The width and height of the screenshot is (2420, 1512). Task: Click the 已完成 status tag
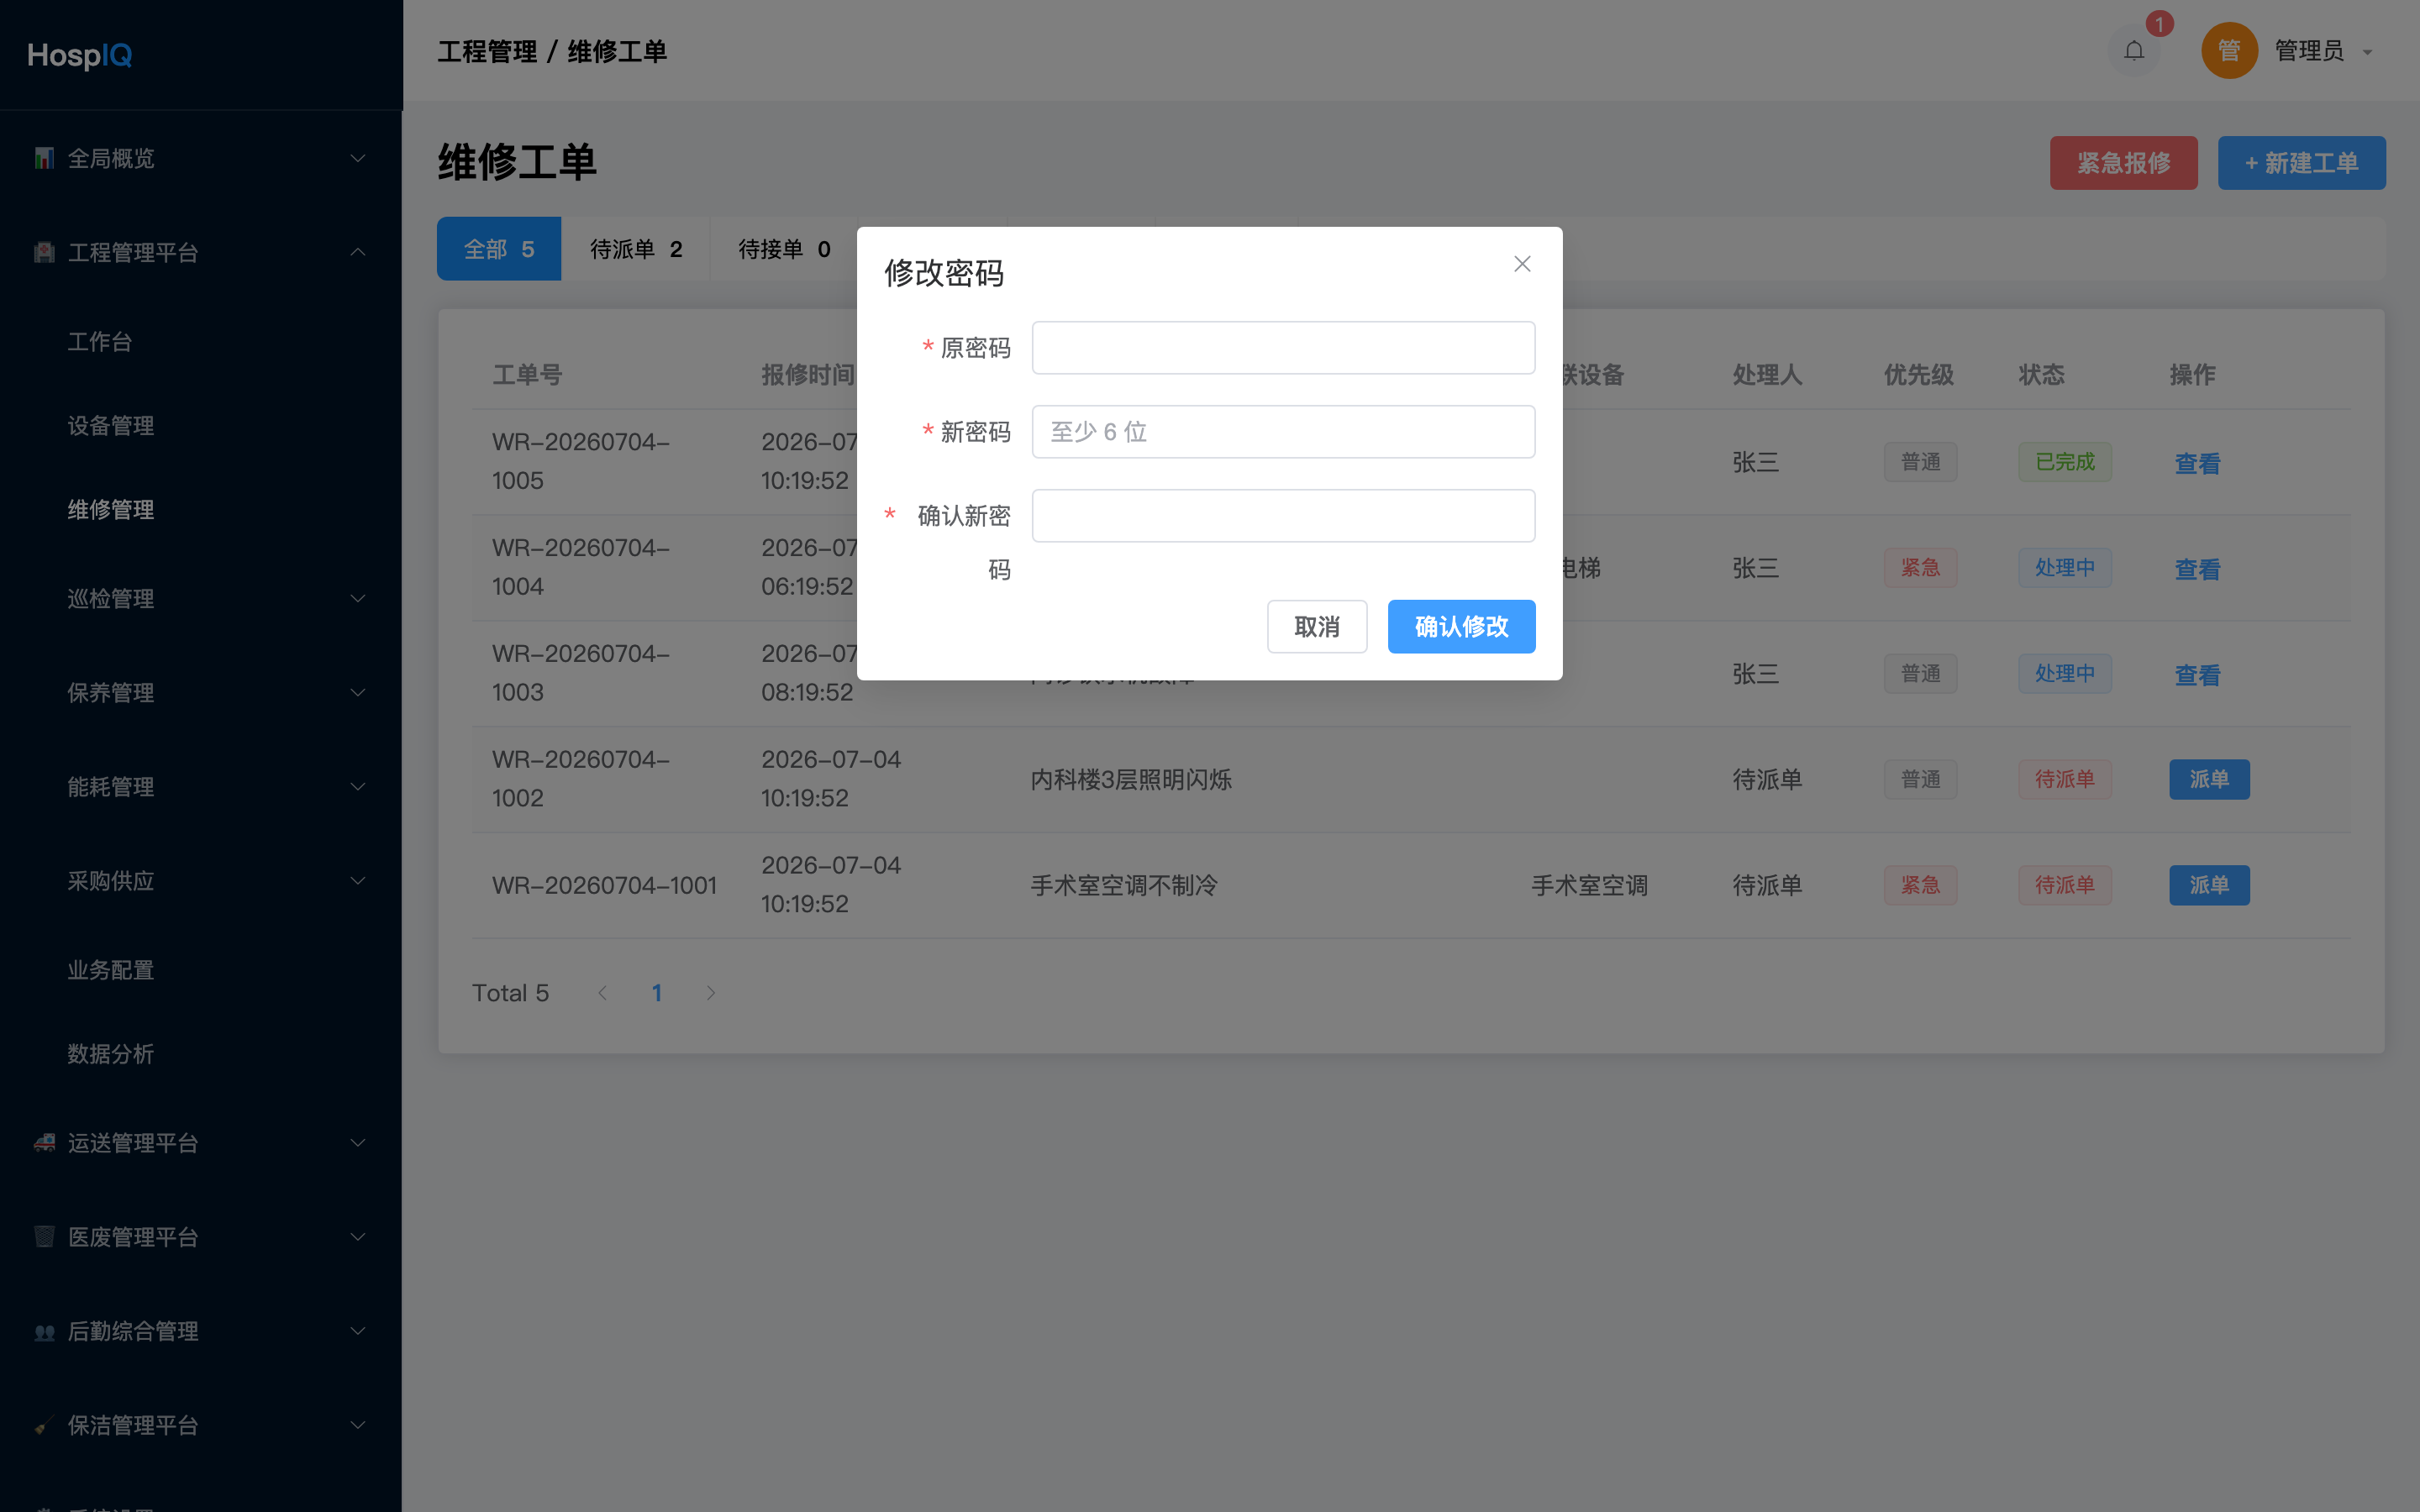pyautogui.click(x=2065, y=462)
